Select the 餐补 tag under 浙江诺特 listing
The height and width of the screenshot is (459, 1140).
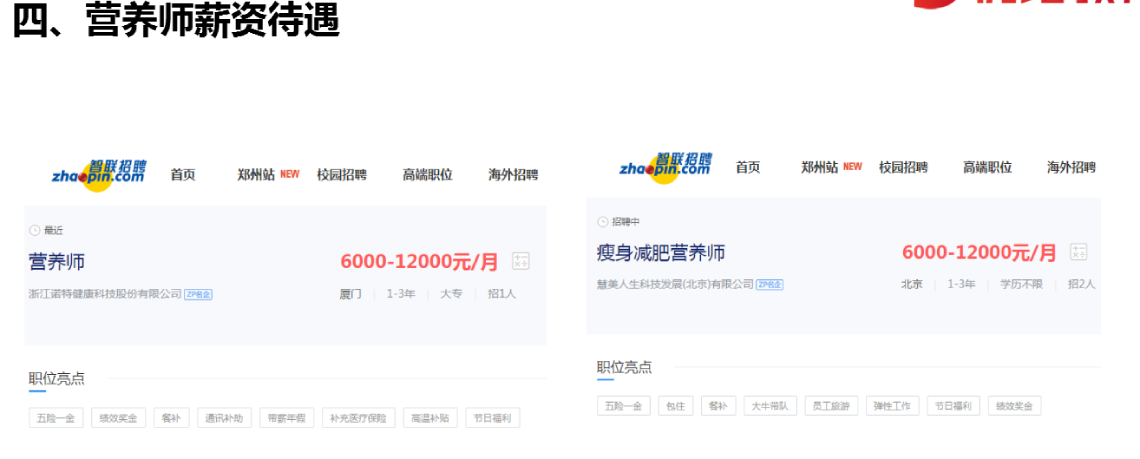point(172,418)
